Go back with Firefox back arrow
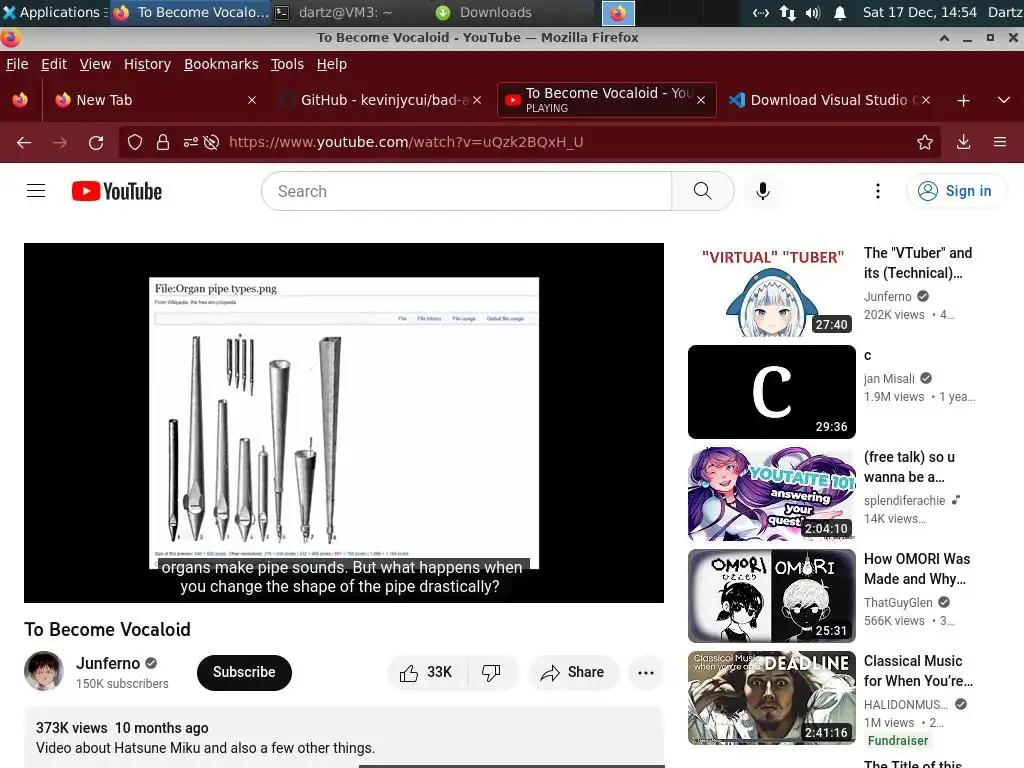The height and width of the screenshot is (768, 1024). 24,142
